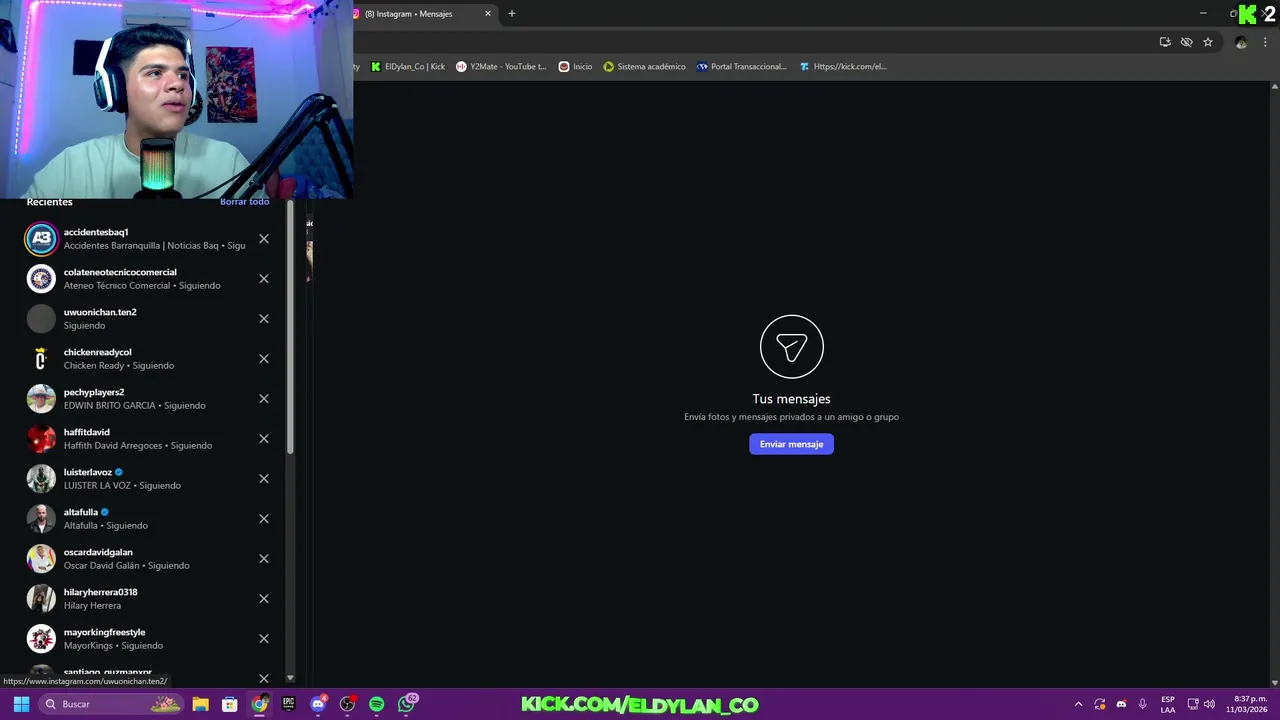Viewport: 1280px width, 720px height.
Task: Open WhatsApp from taskbar
Action: point(407,704)
